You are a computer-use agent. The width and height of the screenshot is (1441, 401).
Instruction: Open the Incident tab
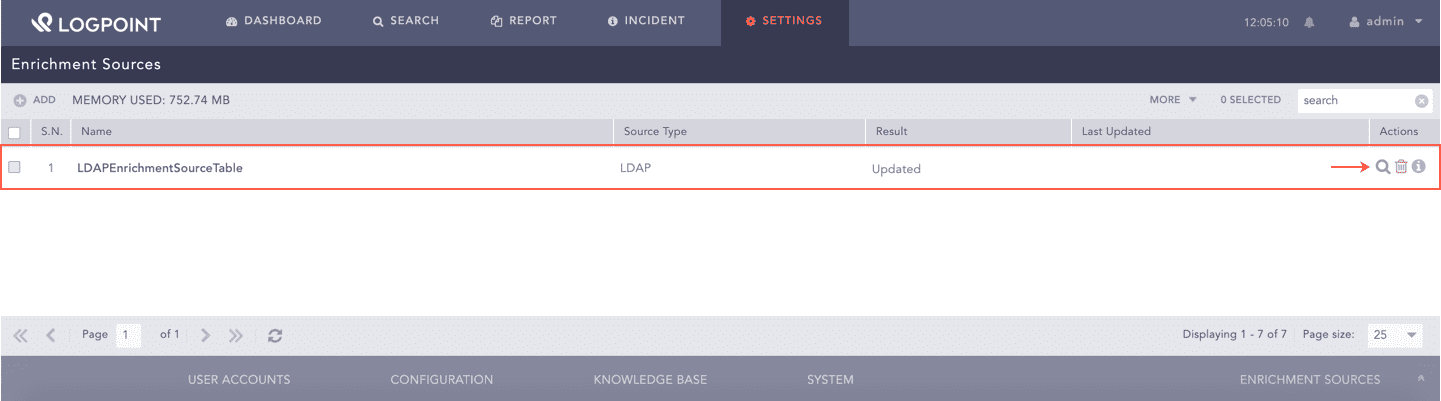pos(646,21)
